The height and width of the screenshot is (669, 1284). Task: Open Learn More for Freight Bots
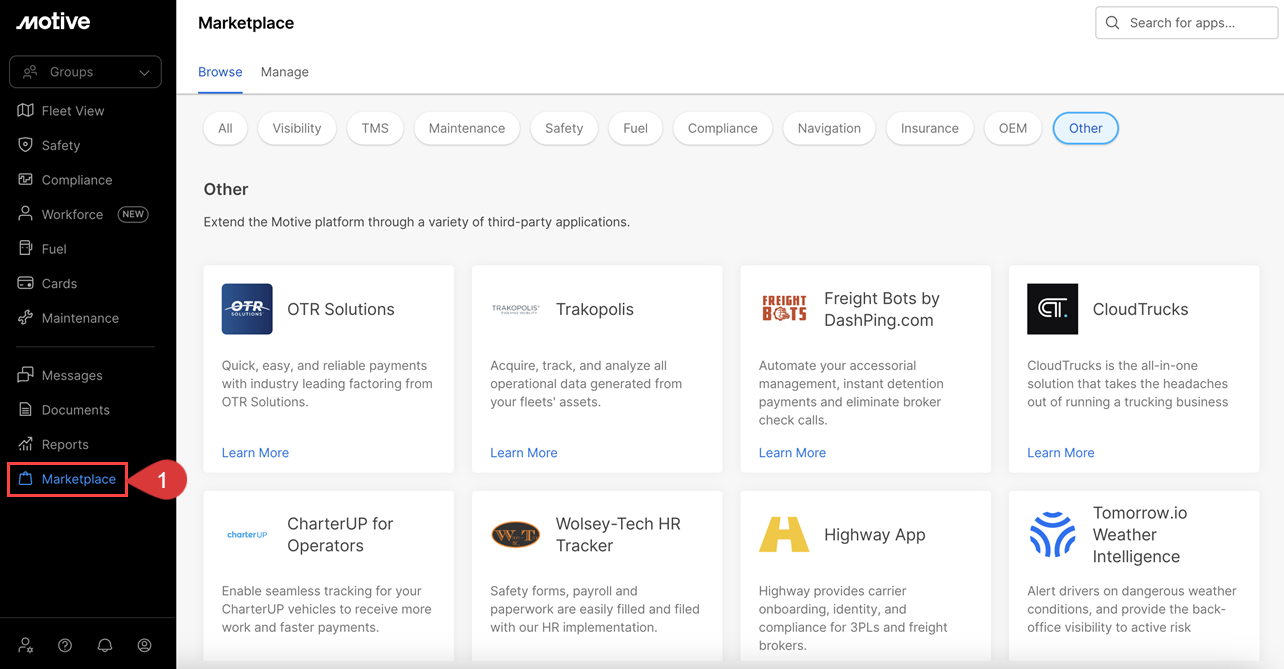(x=792, y=453)
